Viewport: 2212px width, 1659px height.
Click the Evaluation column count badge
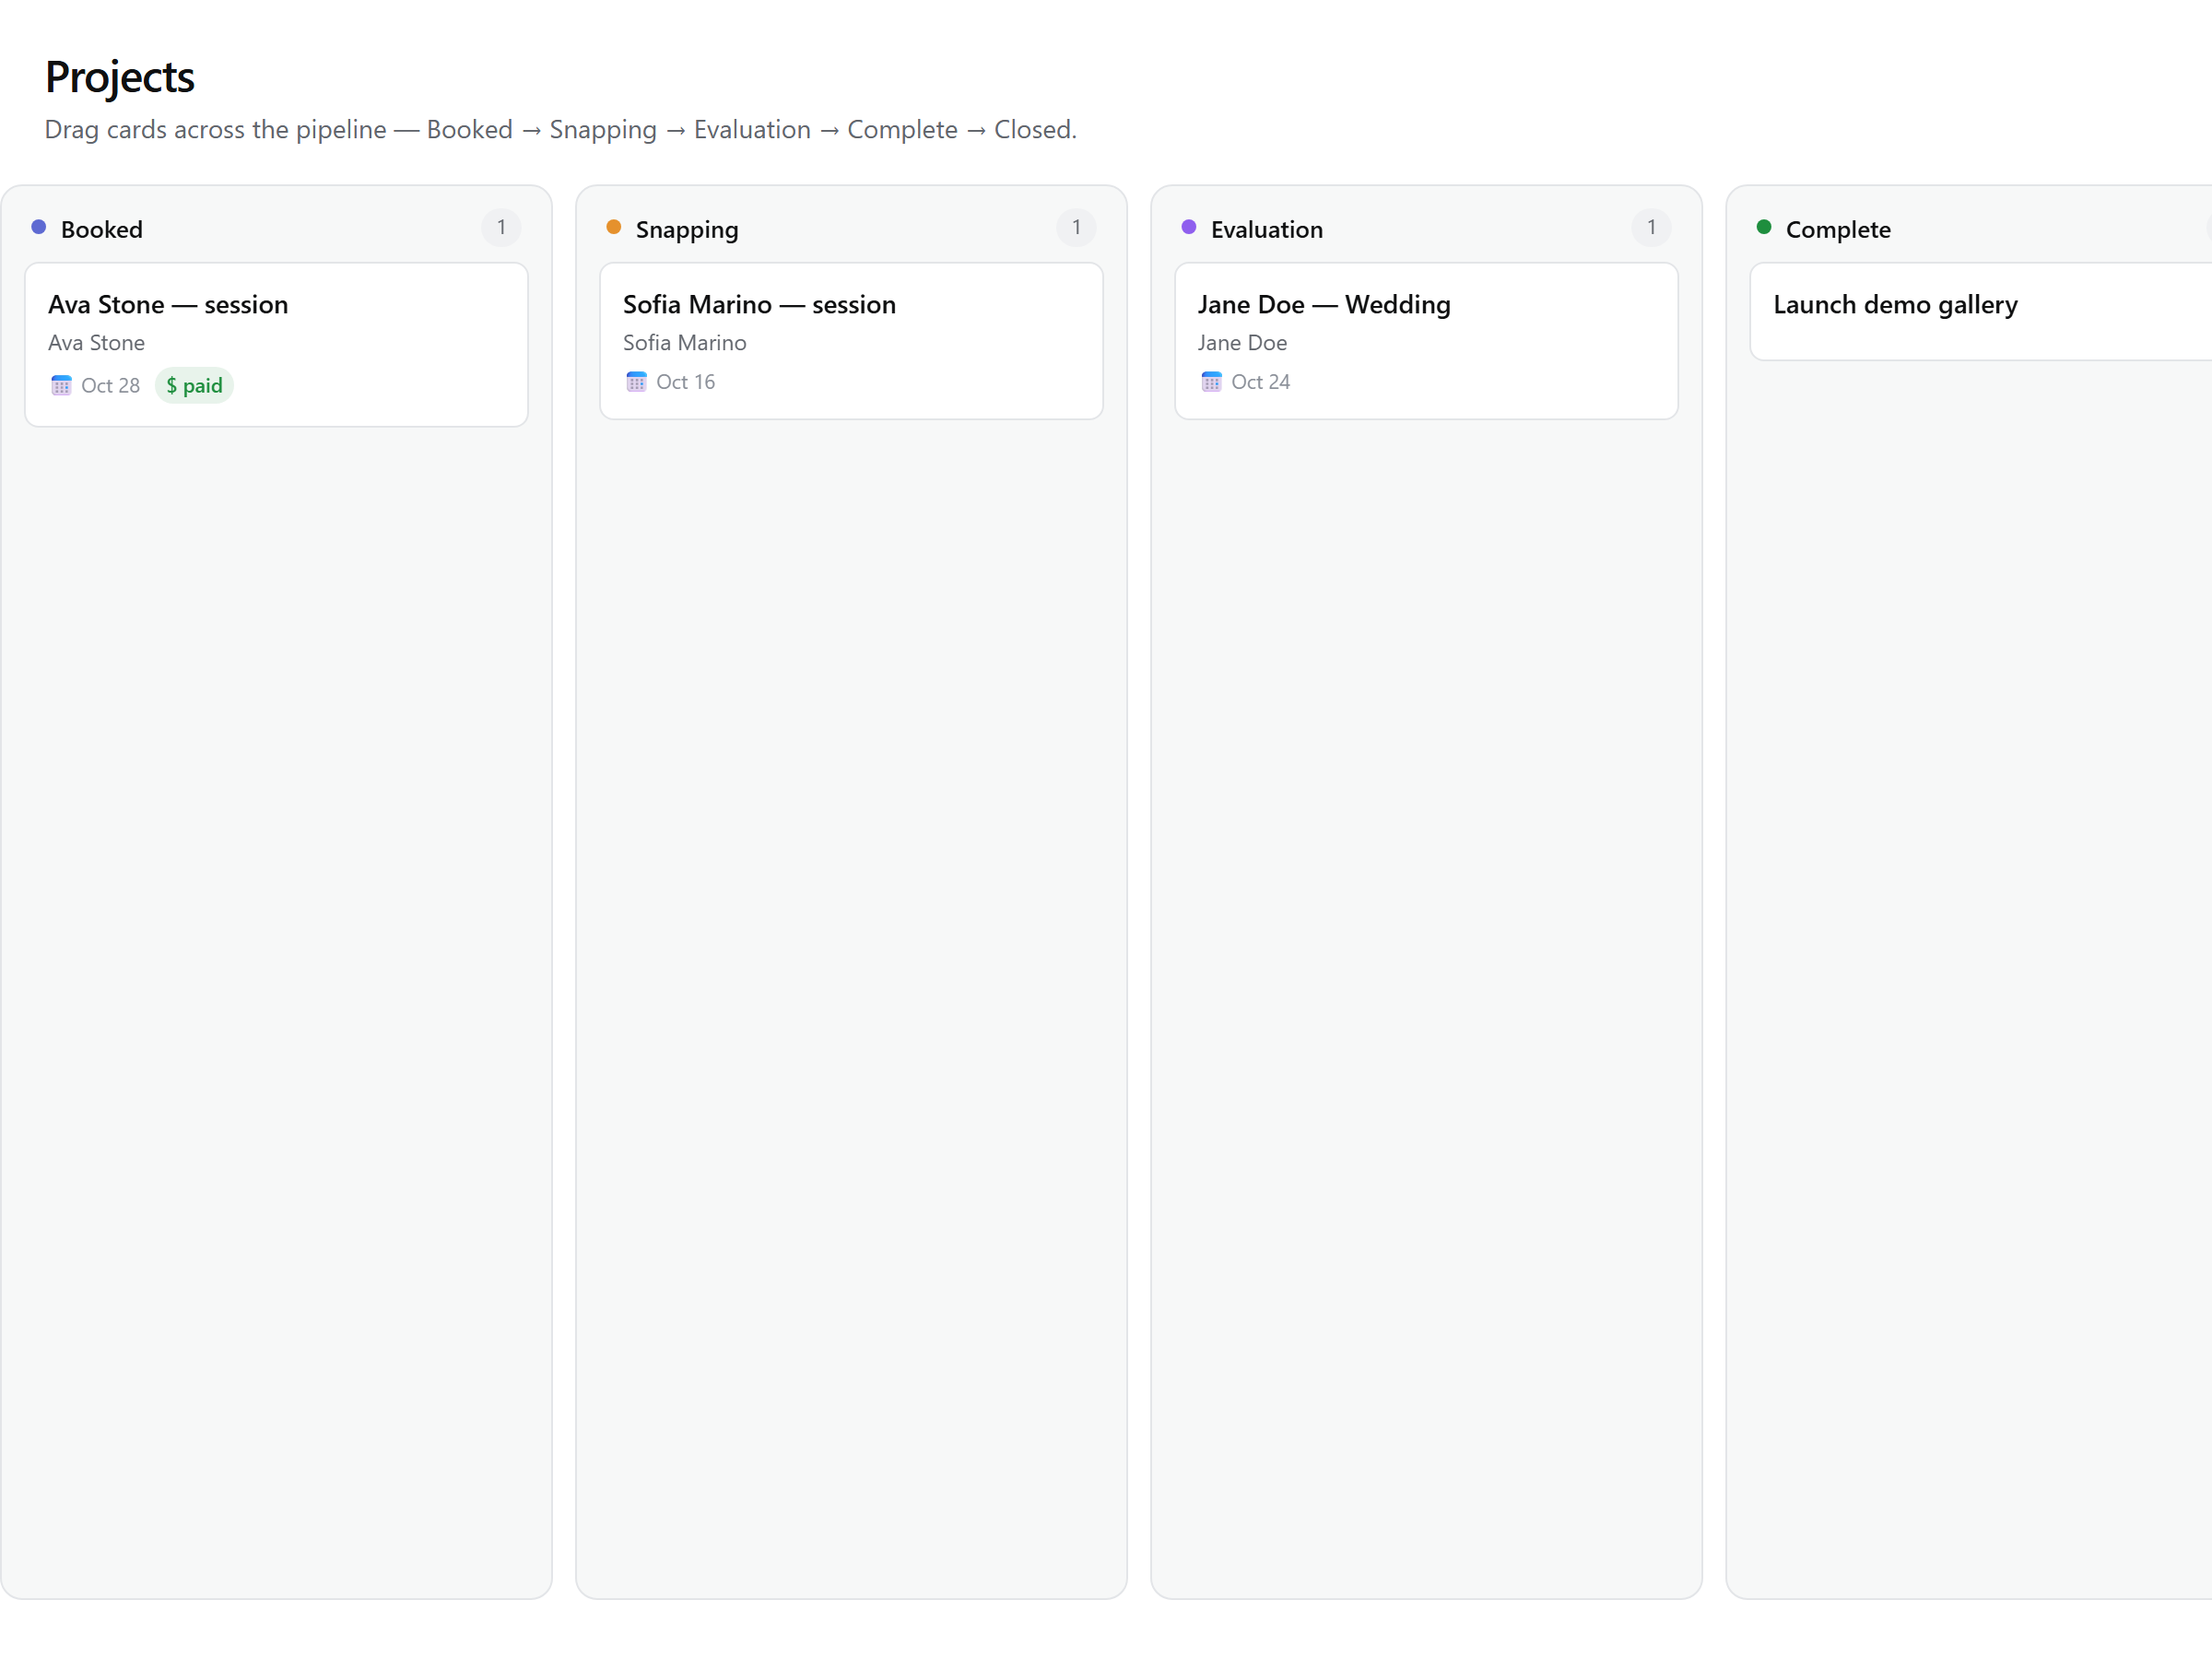pos(1651,228)
